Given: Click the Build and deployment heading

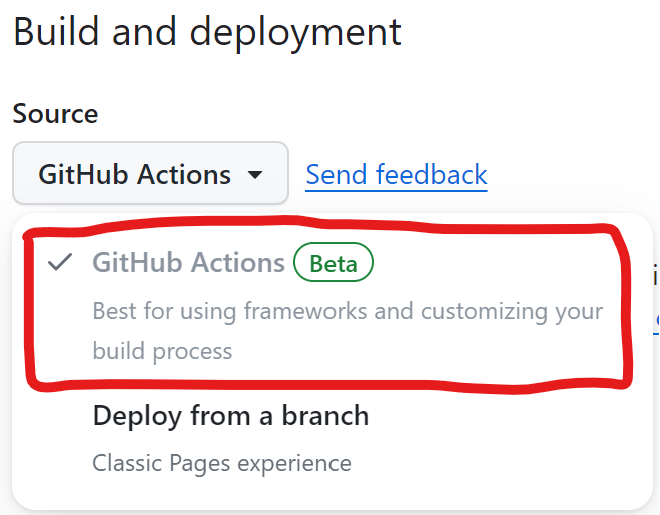Looking at the screenshot, I should pyautogui.click(x=207, y=32).
